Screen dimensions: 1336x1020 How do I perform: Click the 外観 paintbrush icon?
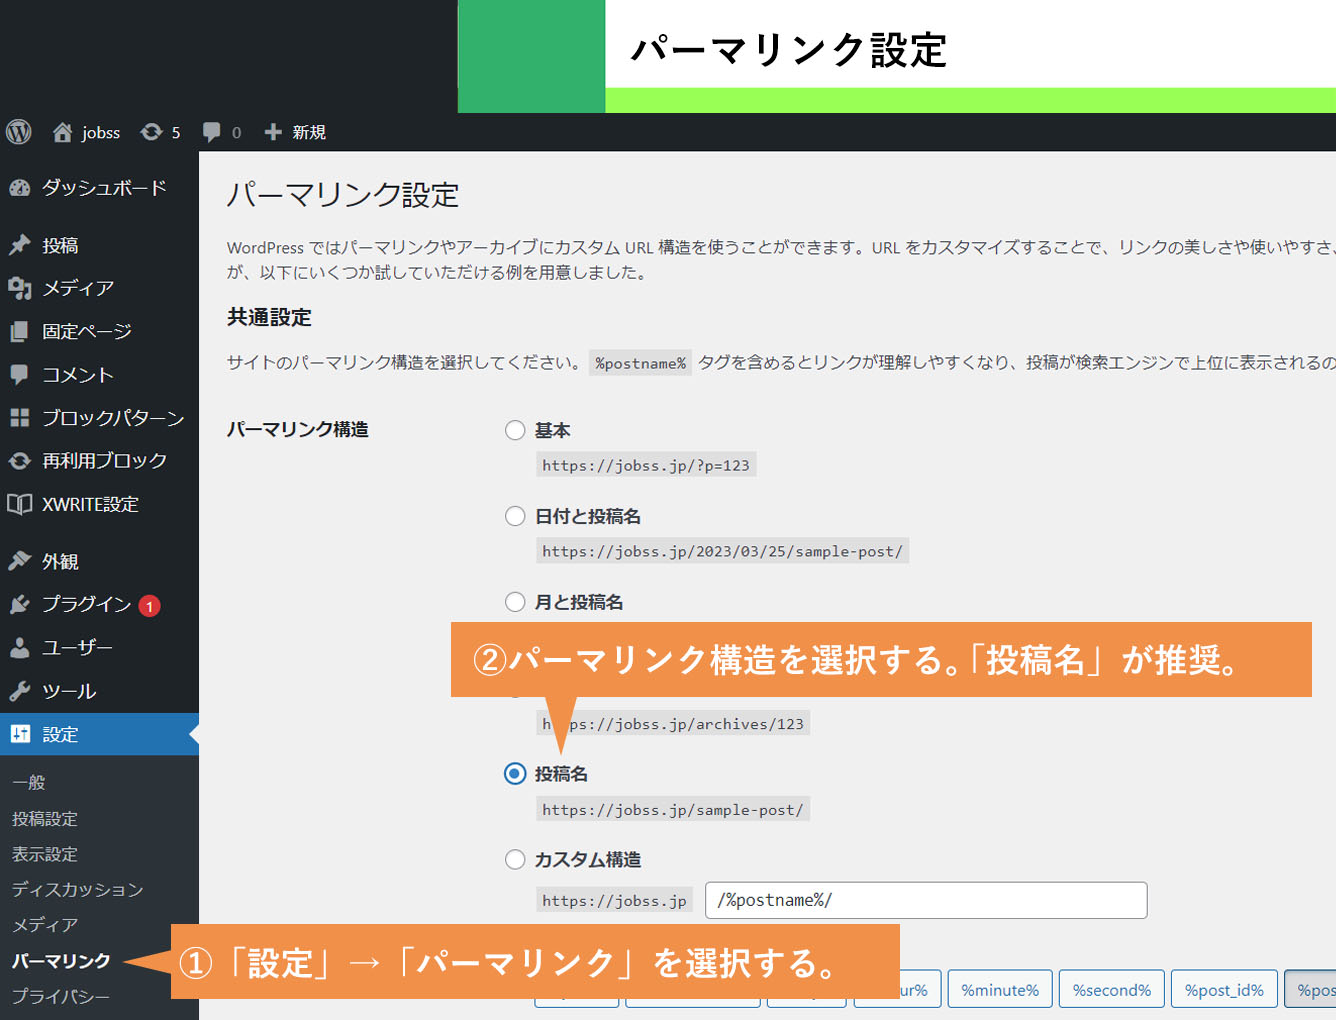[x=19, y=561]
